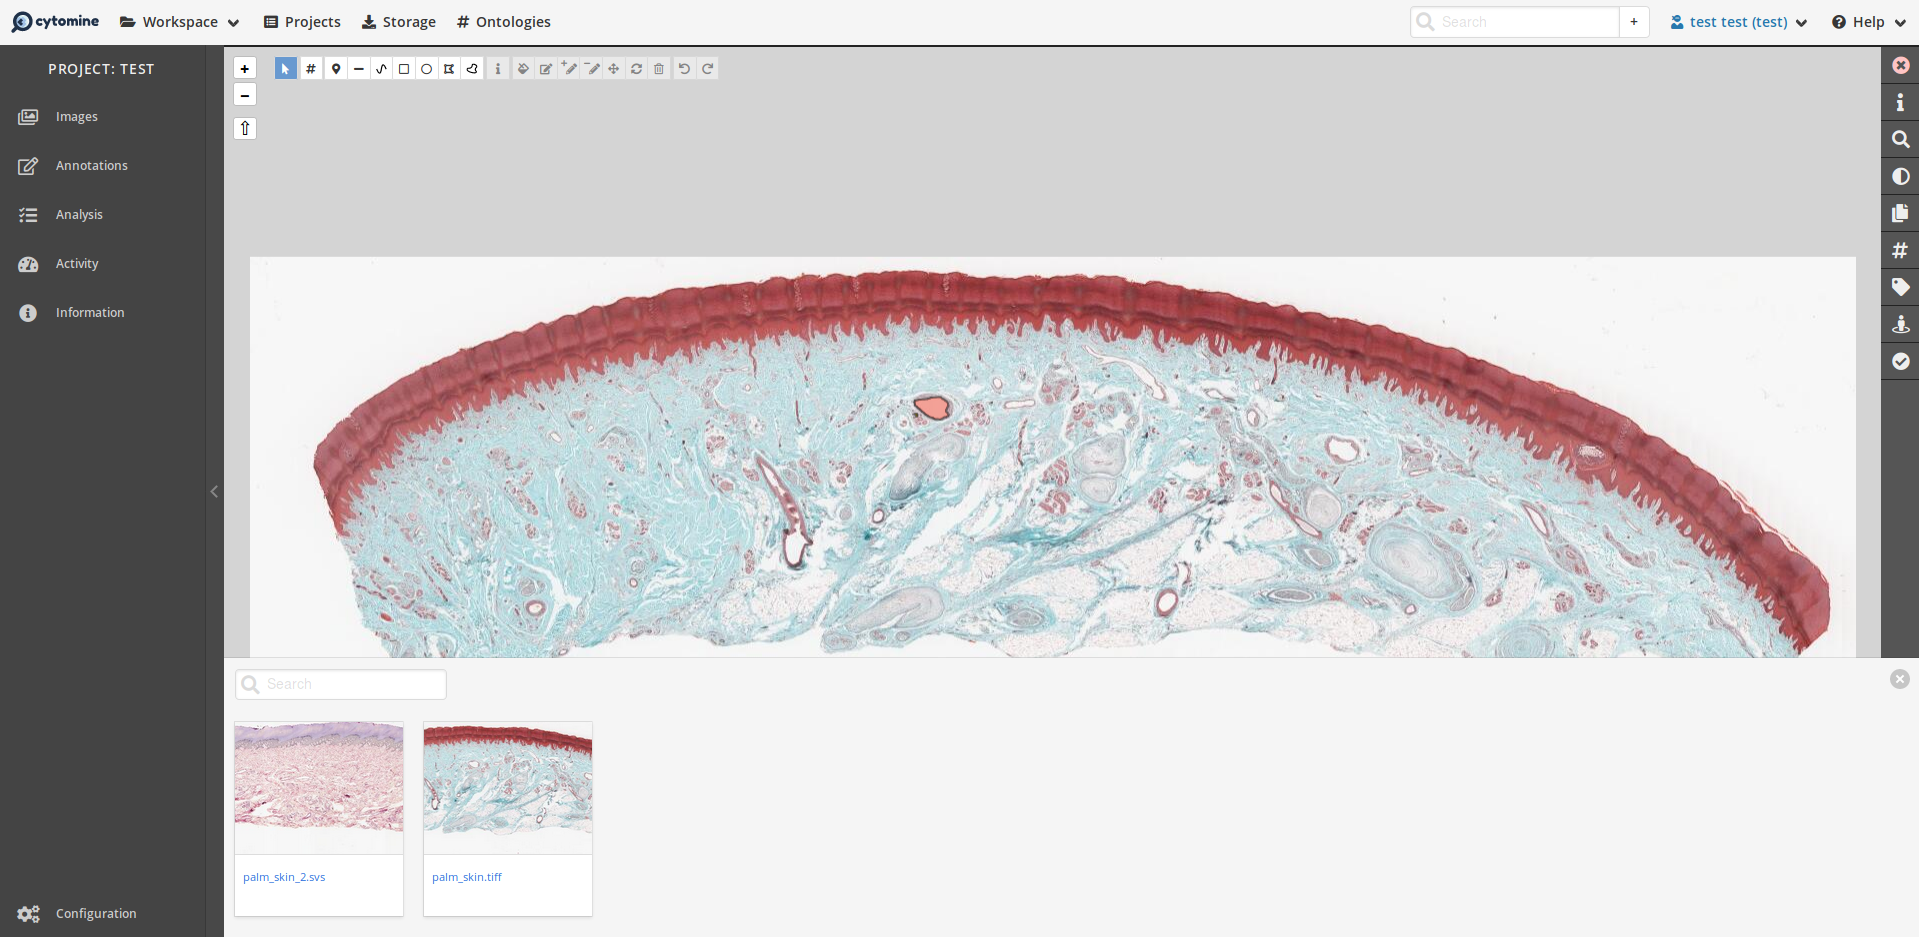Select the rectangle annotation tool
Image resolution: width=1919 pixels, height=937 pixels.
[x=403, y=68]
